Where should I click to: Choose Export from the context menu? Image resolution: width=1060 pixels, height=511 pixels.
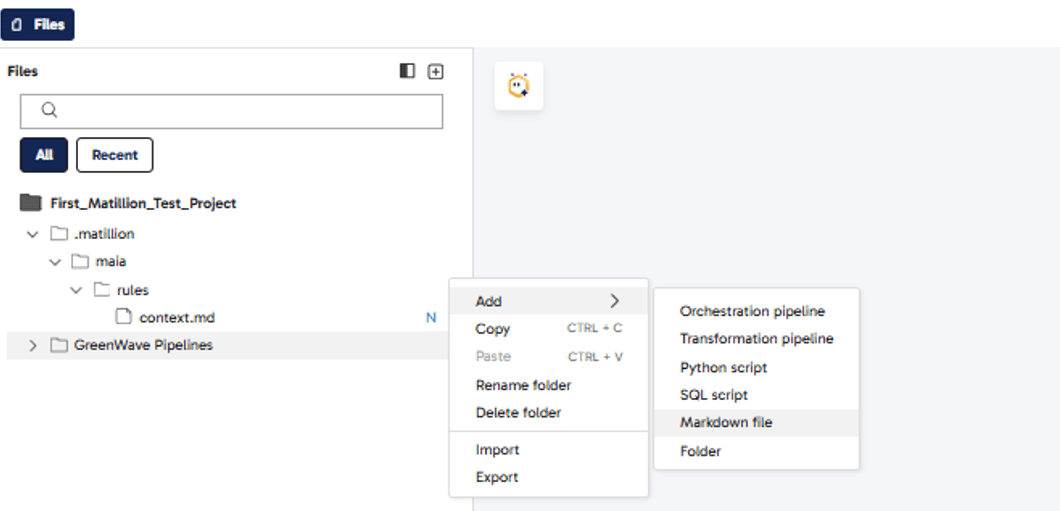pyautogui.click(x=548, y=477)
